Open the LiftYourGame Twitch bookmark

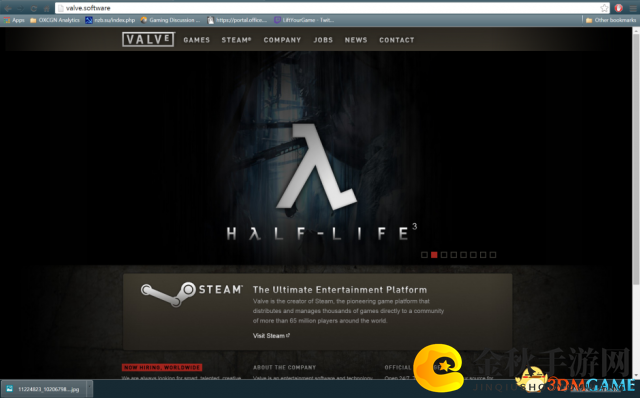click(304, 20)
